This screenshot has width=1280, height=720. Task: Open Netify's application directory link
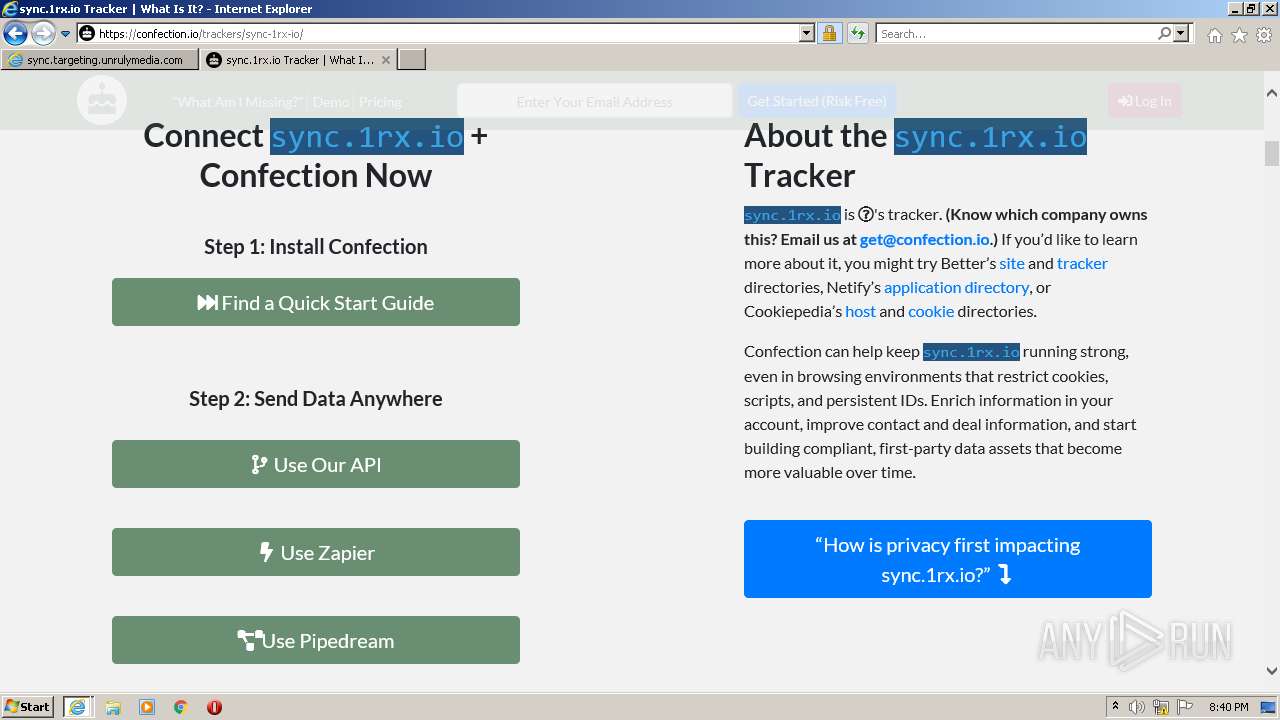click(x=956, y=287)
